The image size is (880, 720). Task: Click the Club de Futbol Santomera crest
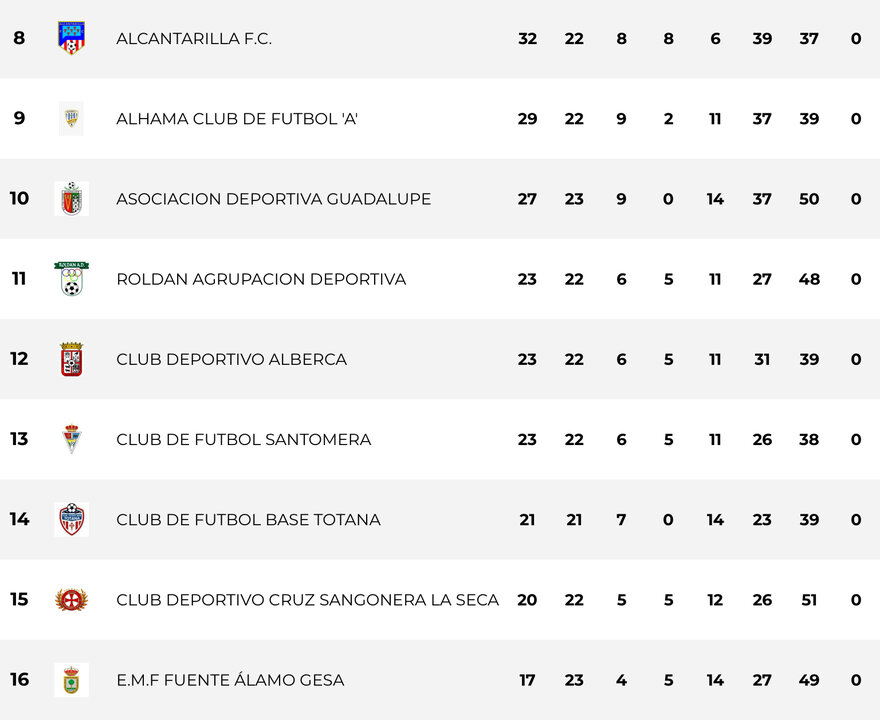click(x=71, y=439)
